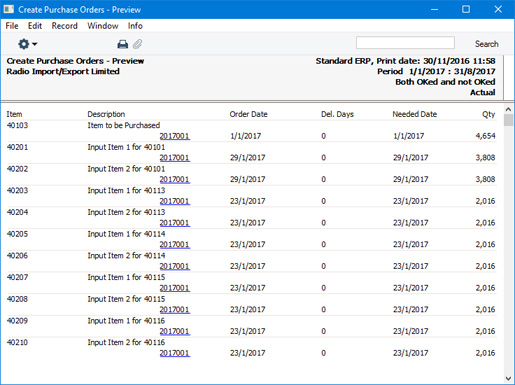The width and height of the screenshot is (515, 385).
Task: Click description 'Input Item 1 for 40114'
Action: (126, 234)
